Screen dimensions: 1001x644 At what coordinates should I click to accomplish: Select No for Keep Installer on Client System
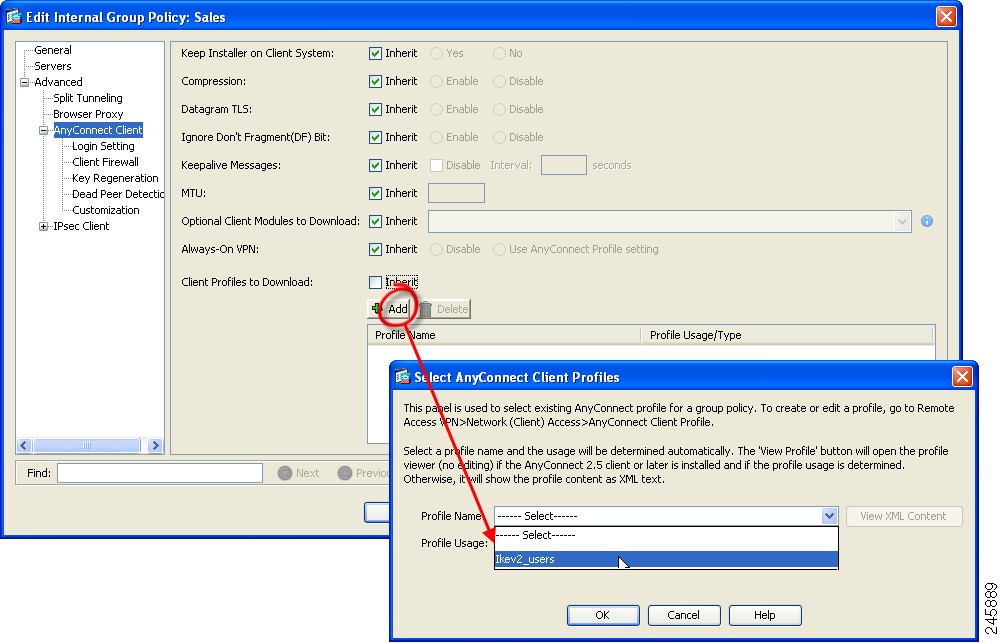pyautogui.click(x=499, y=54)
